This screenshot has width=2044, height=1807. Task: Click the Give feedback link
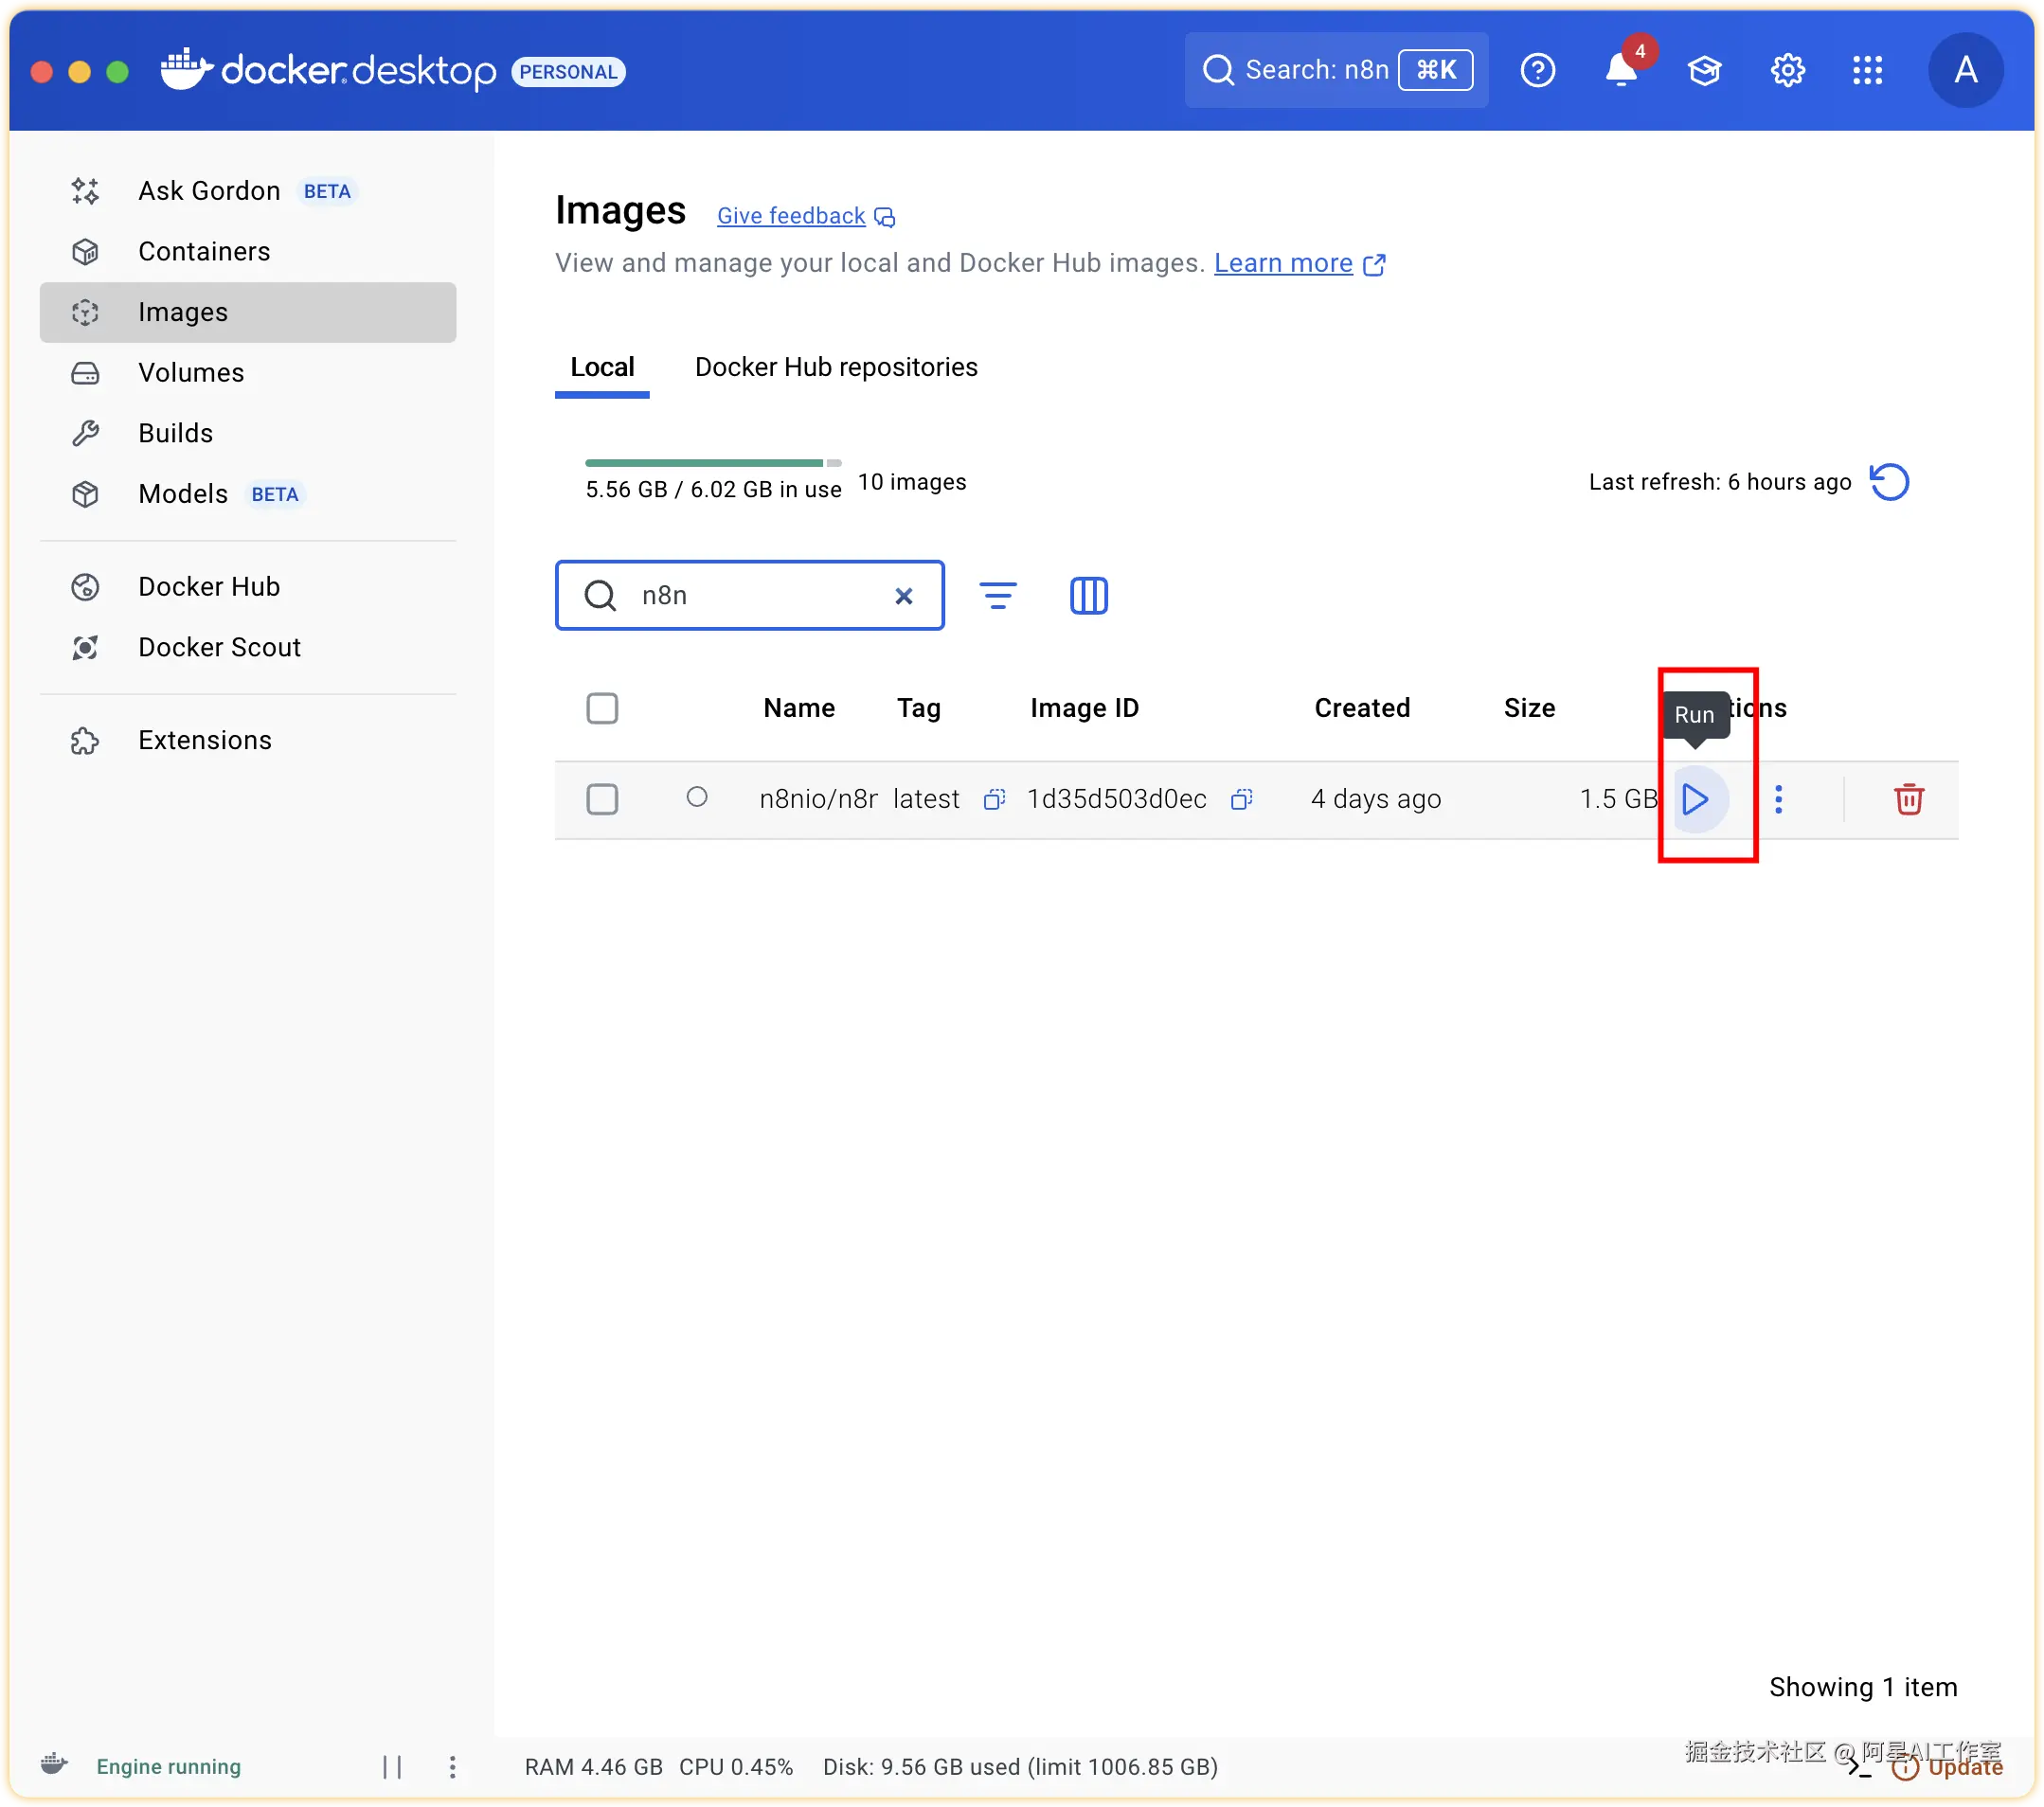[x=791, y=216]
